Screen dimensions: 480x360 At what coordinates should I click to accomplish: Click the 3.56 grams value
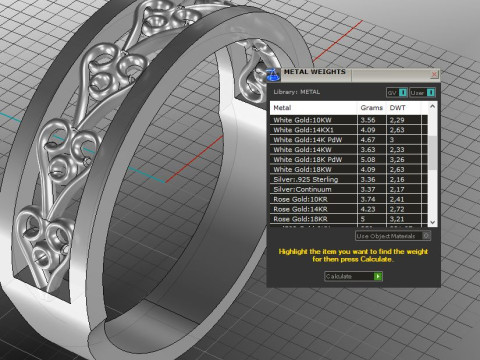point(368,120)
